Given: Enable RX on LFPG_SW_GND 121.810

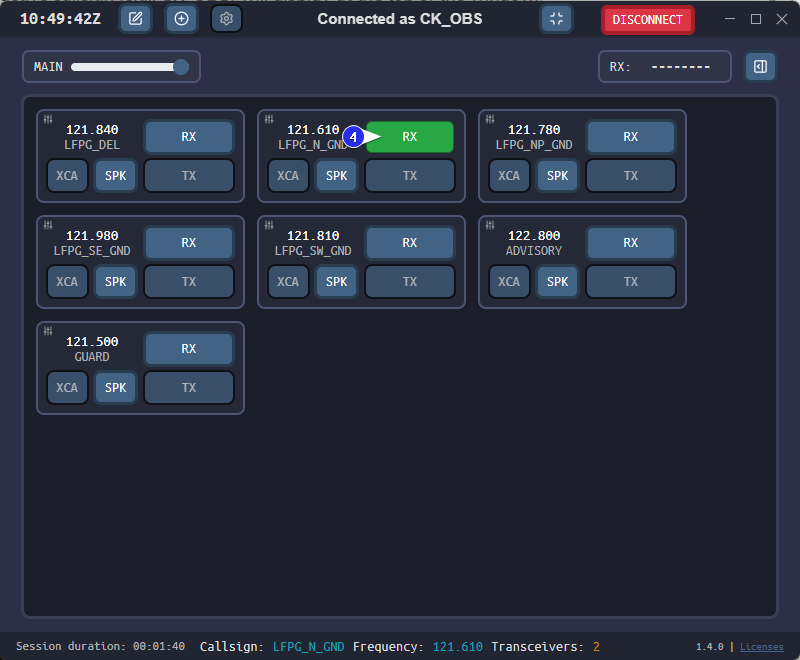Looking at the screenshot, I should click(410, 243).
